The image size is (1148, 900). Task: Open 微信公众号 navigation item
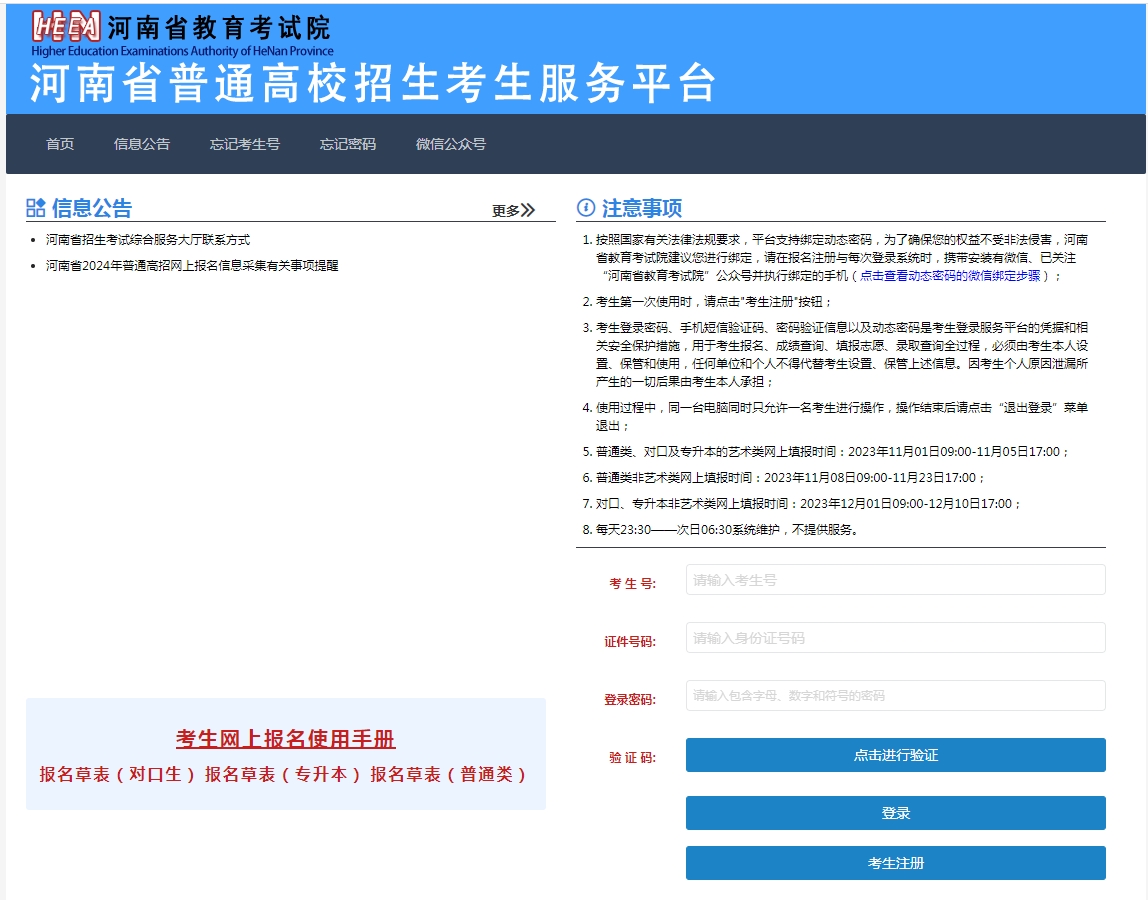point(451,144)
